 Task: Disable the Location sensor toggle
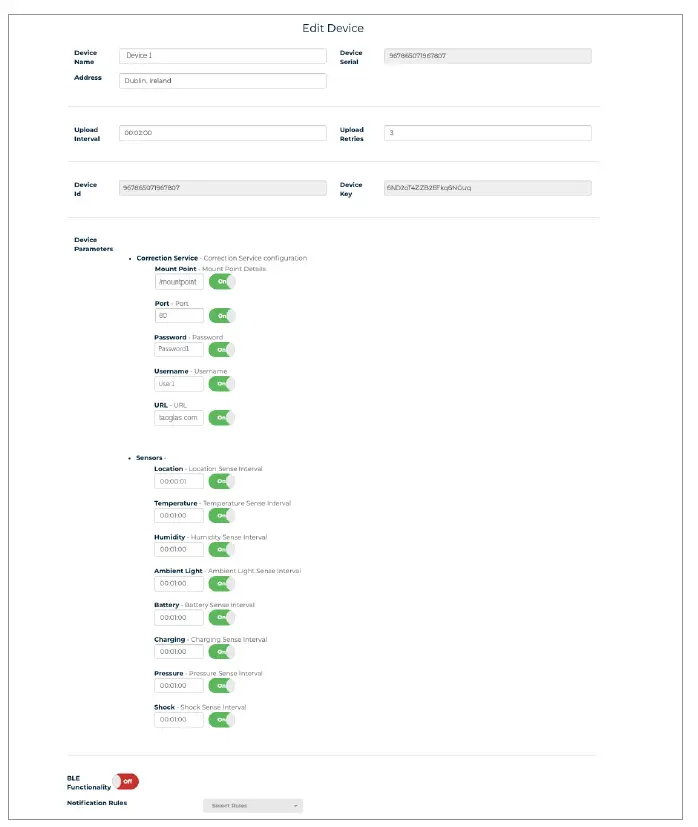pyautogui.click(x=221, y=481)
